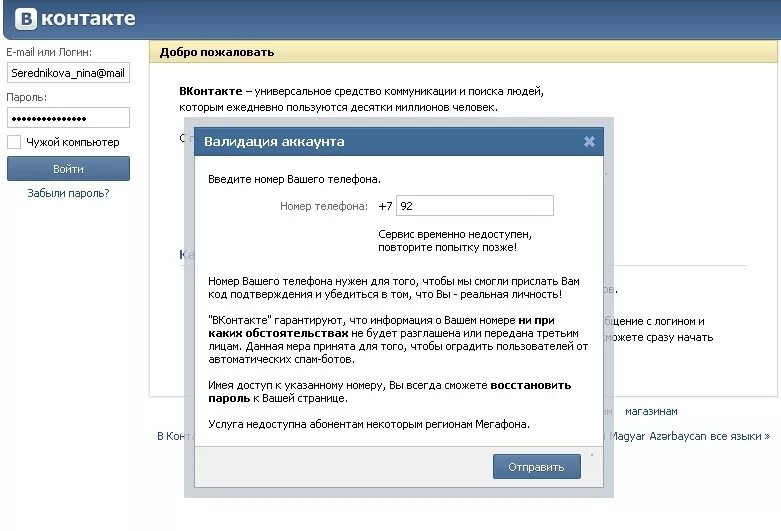781x531 pixels.
Task: Switch language to Magyar
Action: pos(628,436)
